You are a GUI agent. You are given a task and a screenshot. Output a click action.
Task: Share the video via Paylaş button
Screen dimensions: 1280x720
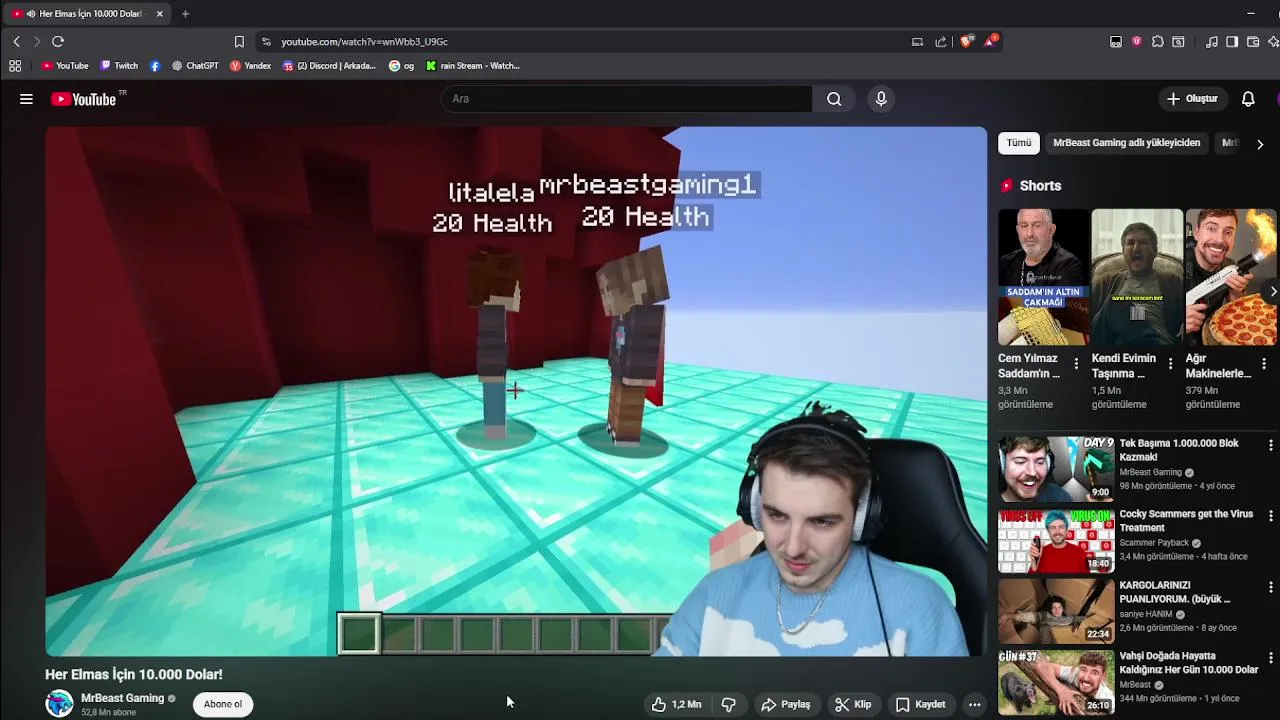[x=785, y=704]
